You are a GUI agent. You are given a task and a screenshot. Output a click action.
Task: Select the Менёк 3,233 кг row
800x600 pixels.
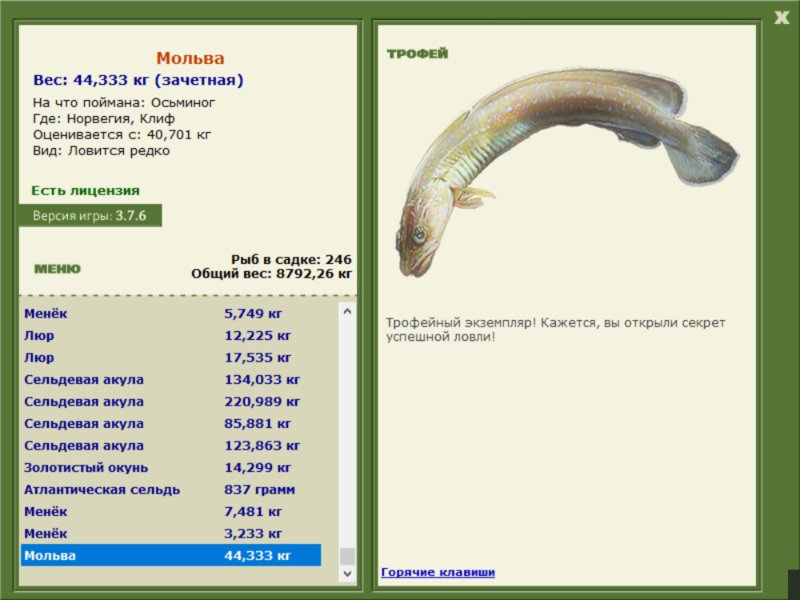tap(171, 533)
